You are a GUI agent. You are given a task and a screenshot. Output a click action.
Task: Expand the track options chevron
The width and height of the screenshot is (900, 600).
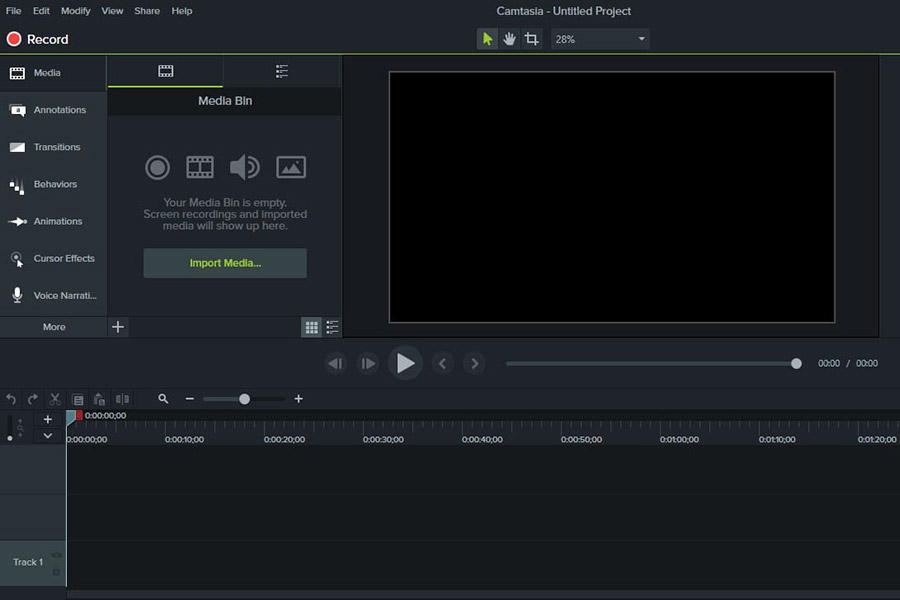(48, 436)
